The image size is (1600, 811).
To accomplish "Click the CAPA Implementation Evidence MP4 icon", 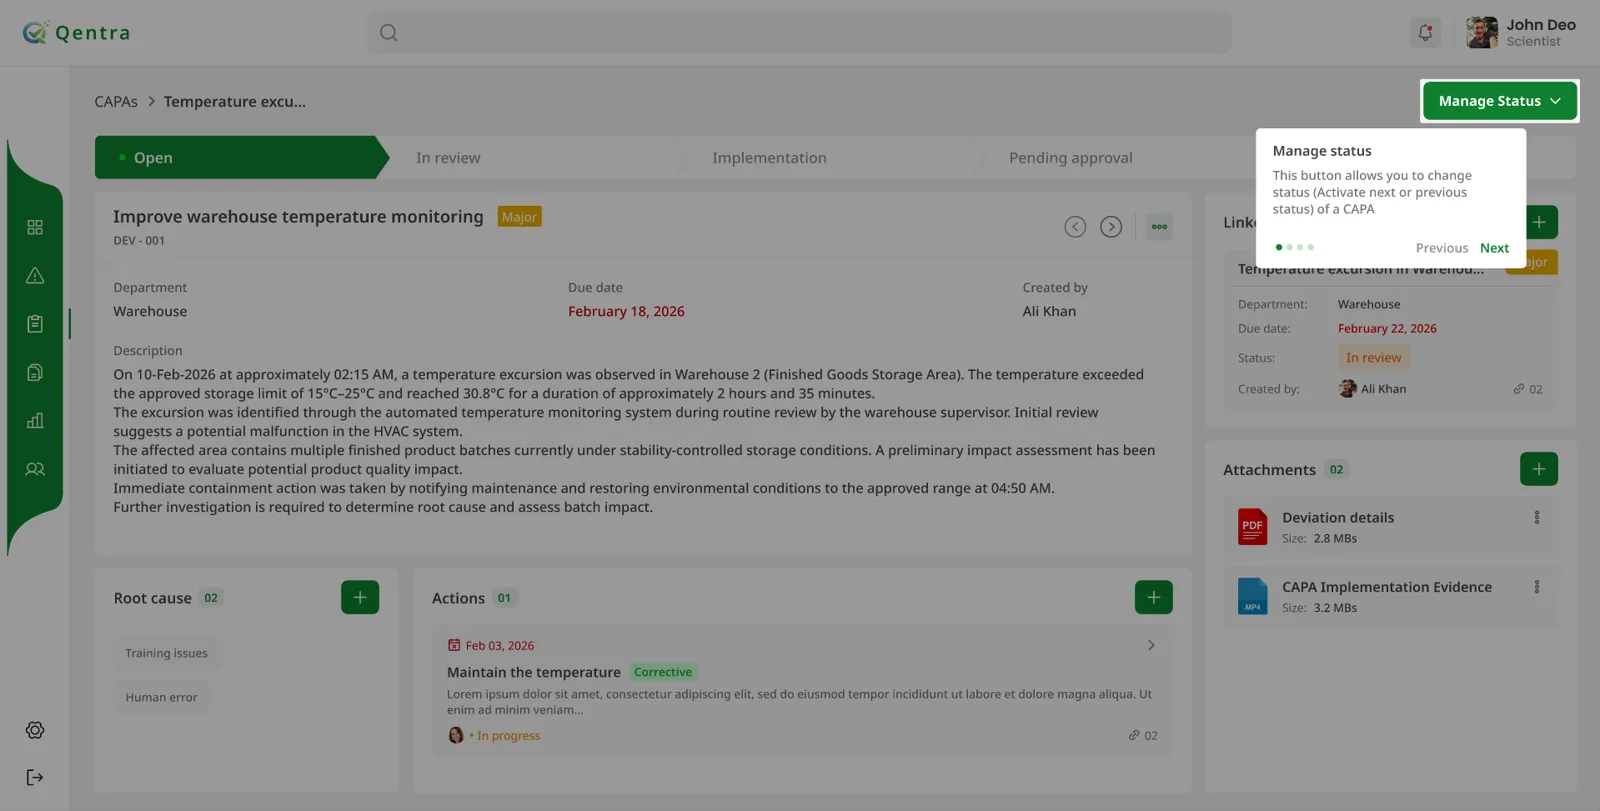I will 1252,596.
